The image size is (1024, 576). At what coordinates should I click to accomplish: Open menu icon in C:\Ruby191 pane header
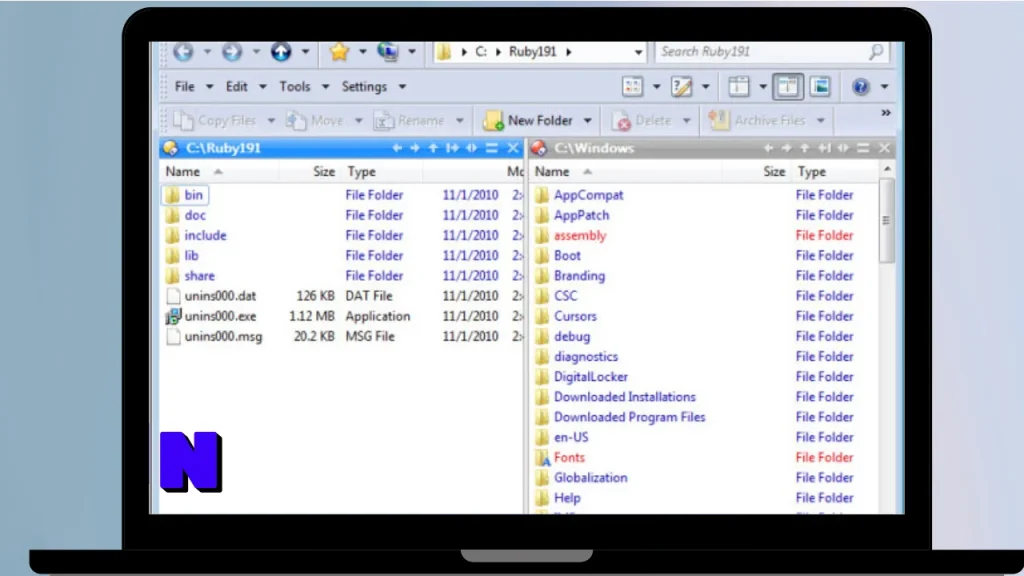[492, 148]
